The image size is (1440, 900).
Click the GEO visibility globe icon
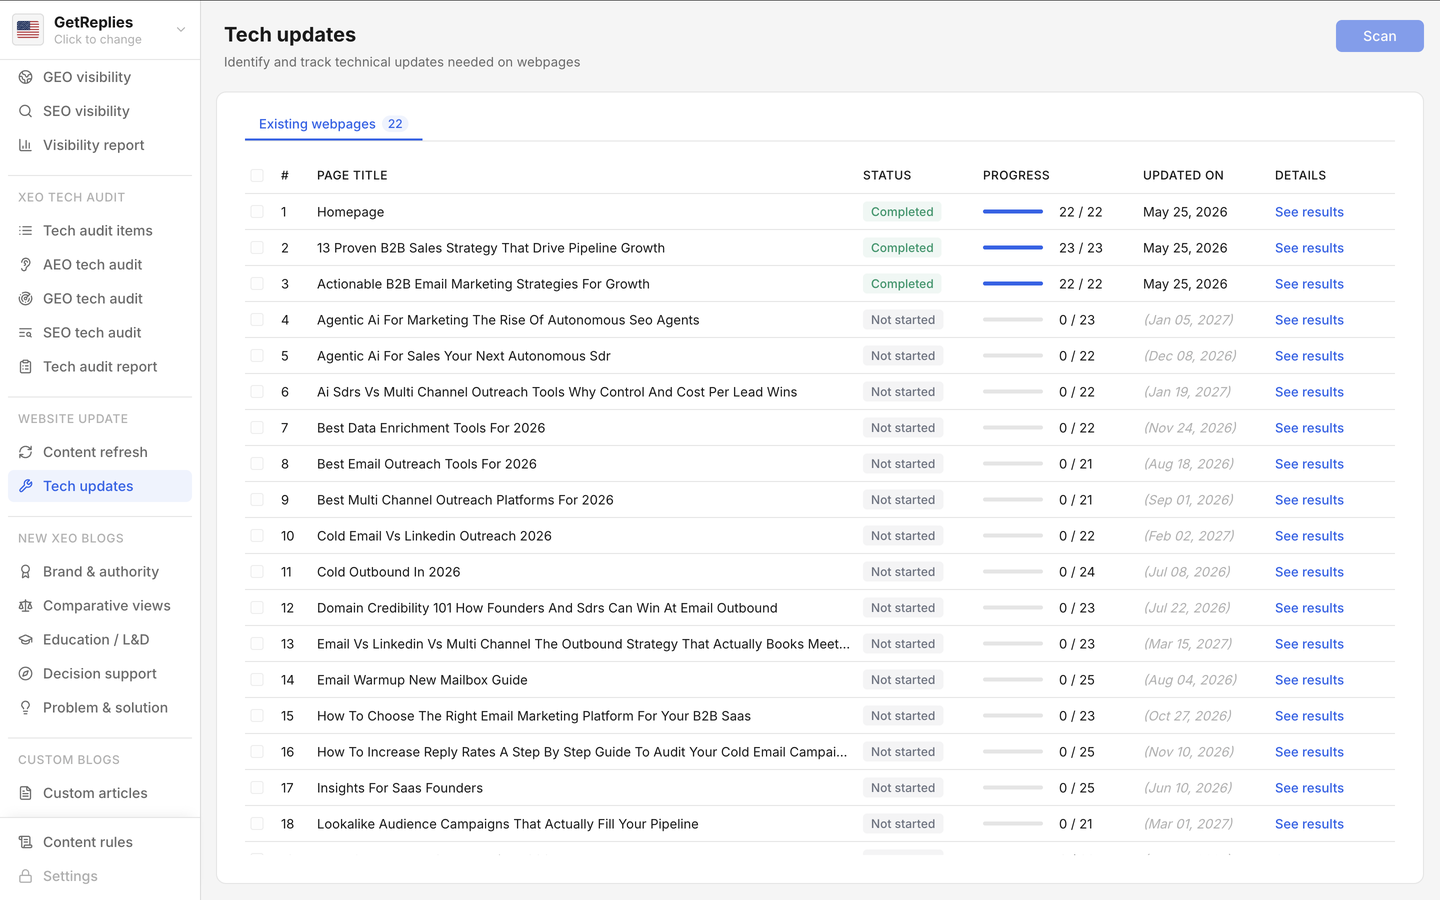coord(26,77)
